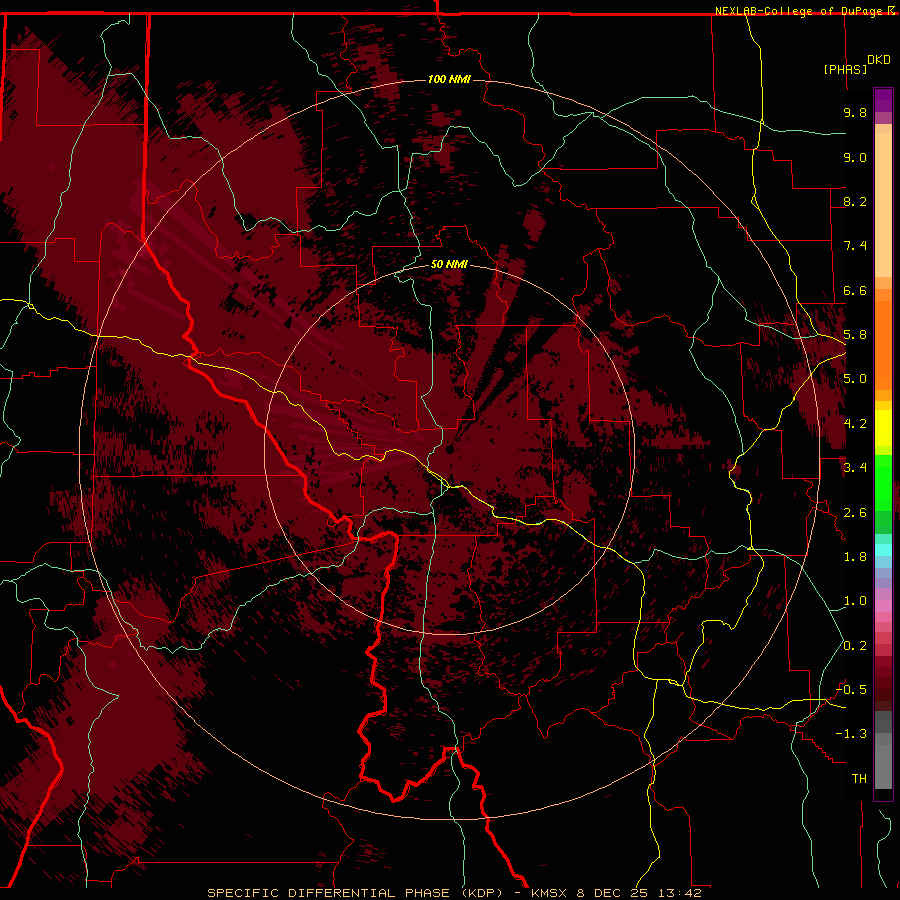Select the 4.2 scale value
This screenshot has width=900, height=900.
click(x=855, y=424)
